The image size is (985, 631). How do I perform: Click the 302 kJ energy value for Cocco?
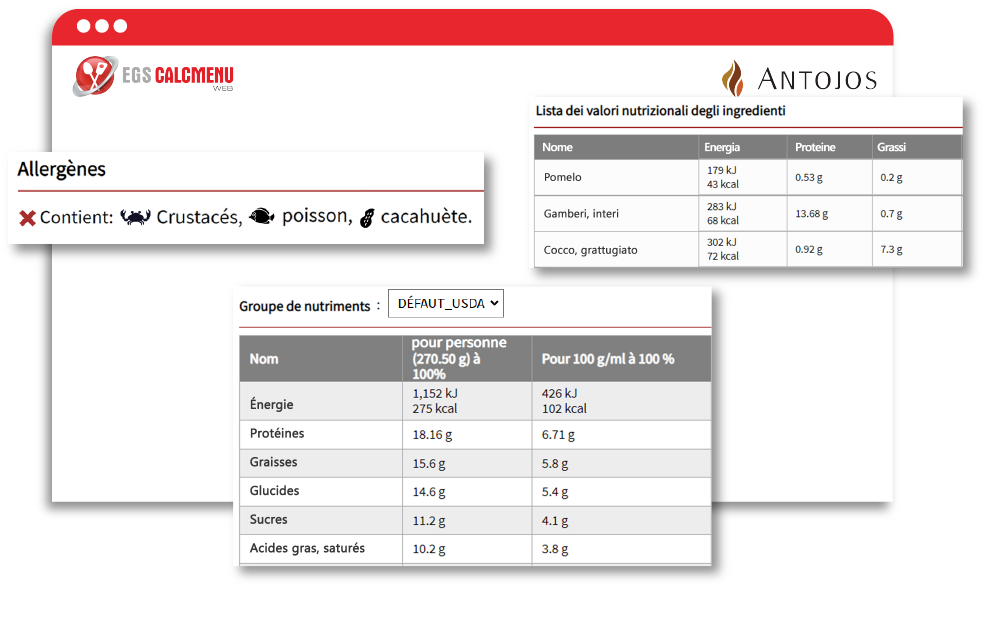[722, 243]
